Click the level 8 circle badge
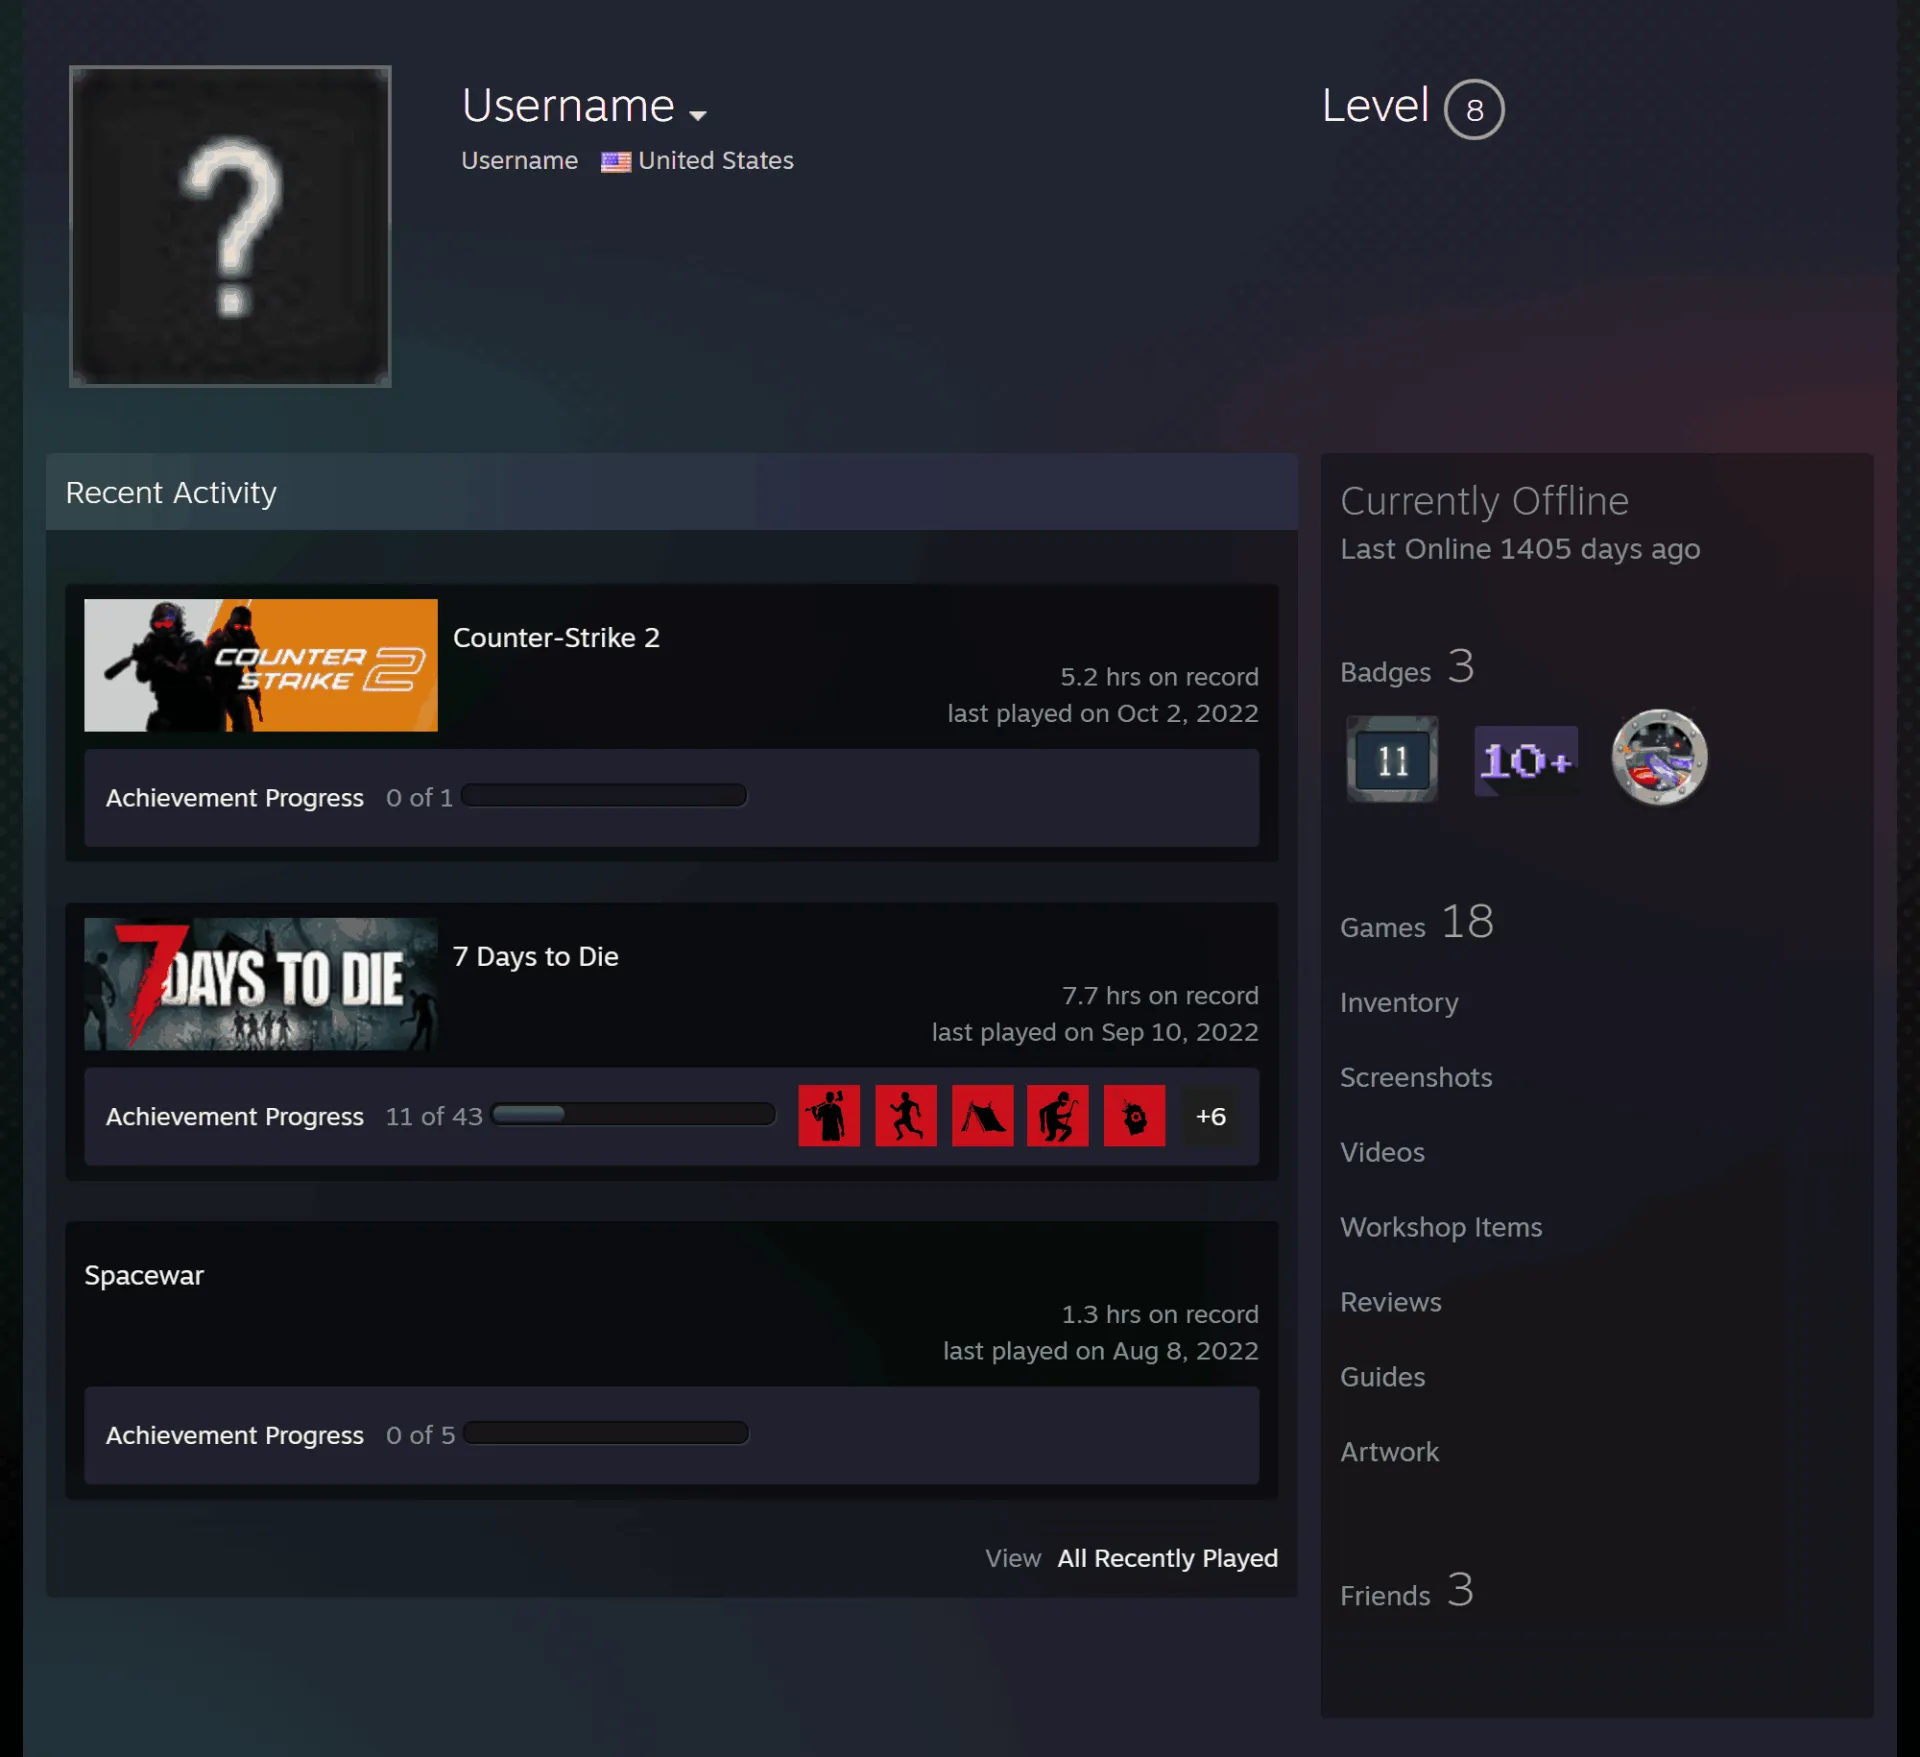Image resolution: width=1920 pixels, height=1757 pixels. (1474, 109)
